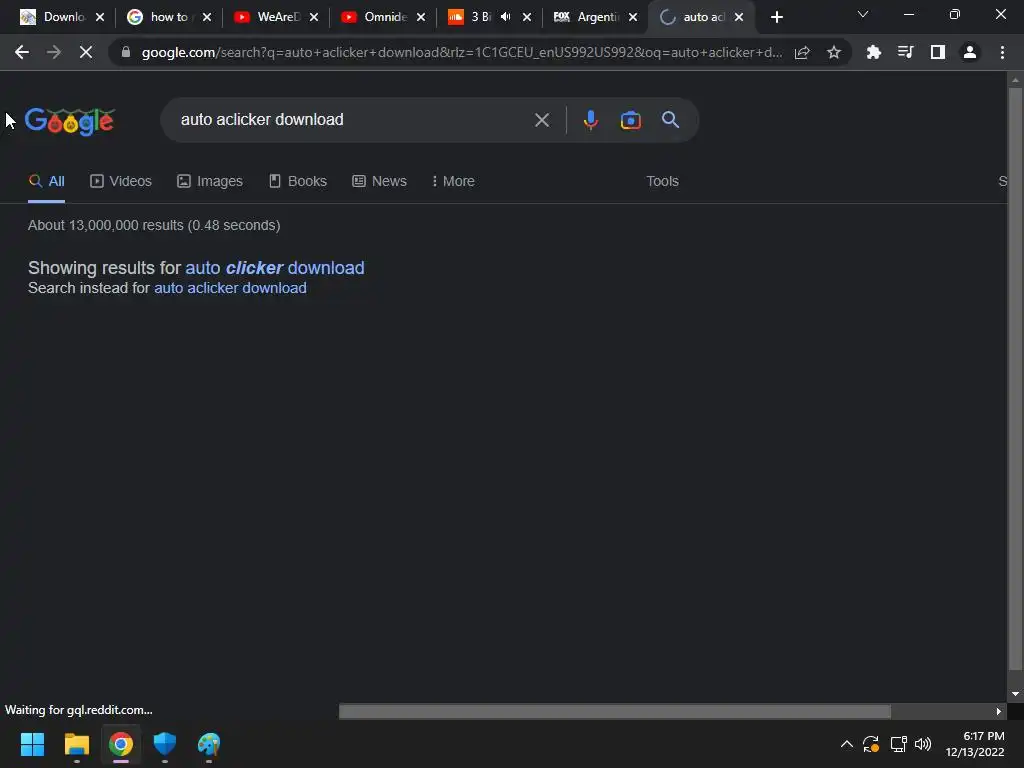
Task: Open a new tab with plus button
Action: (x=776, y=17)
